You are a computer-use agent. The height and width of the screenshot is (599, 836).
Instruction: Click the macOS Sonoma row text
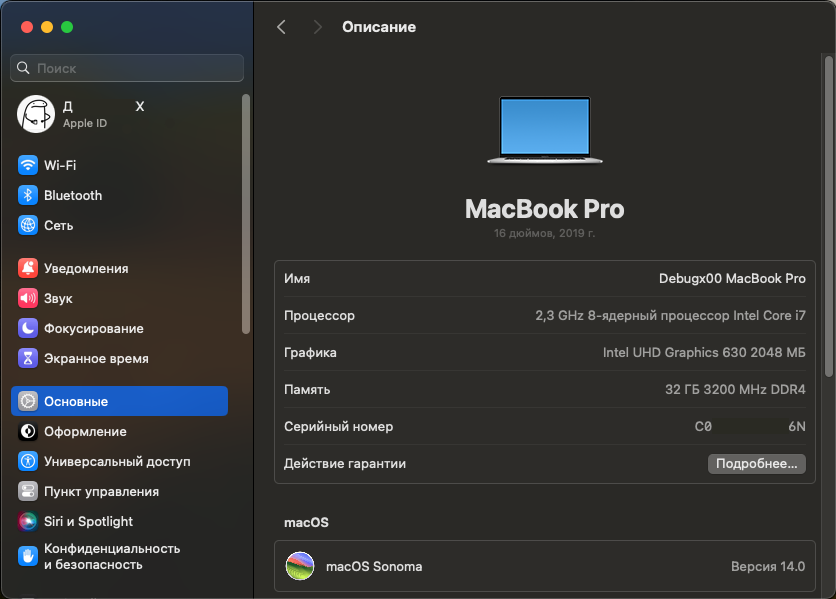point(374,566)
